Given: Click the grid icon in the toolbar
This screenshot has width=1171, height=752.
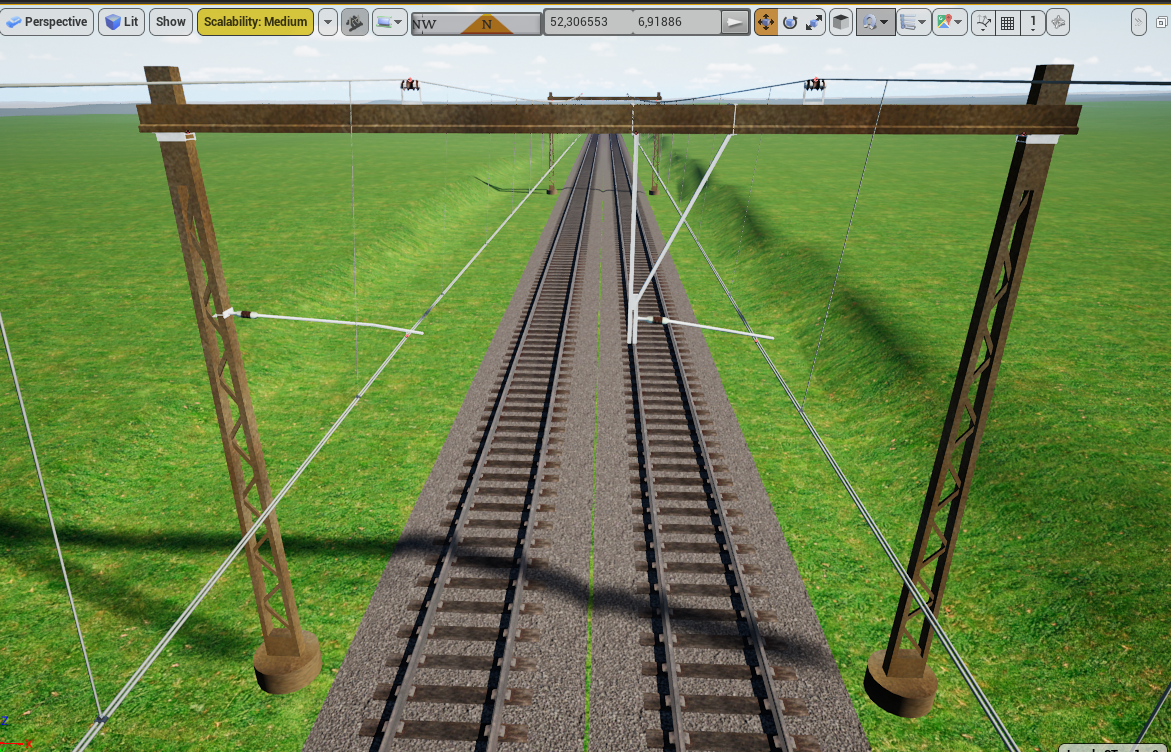Looking at the screenshot, I should [1008, 22].
